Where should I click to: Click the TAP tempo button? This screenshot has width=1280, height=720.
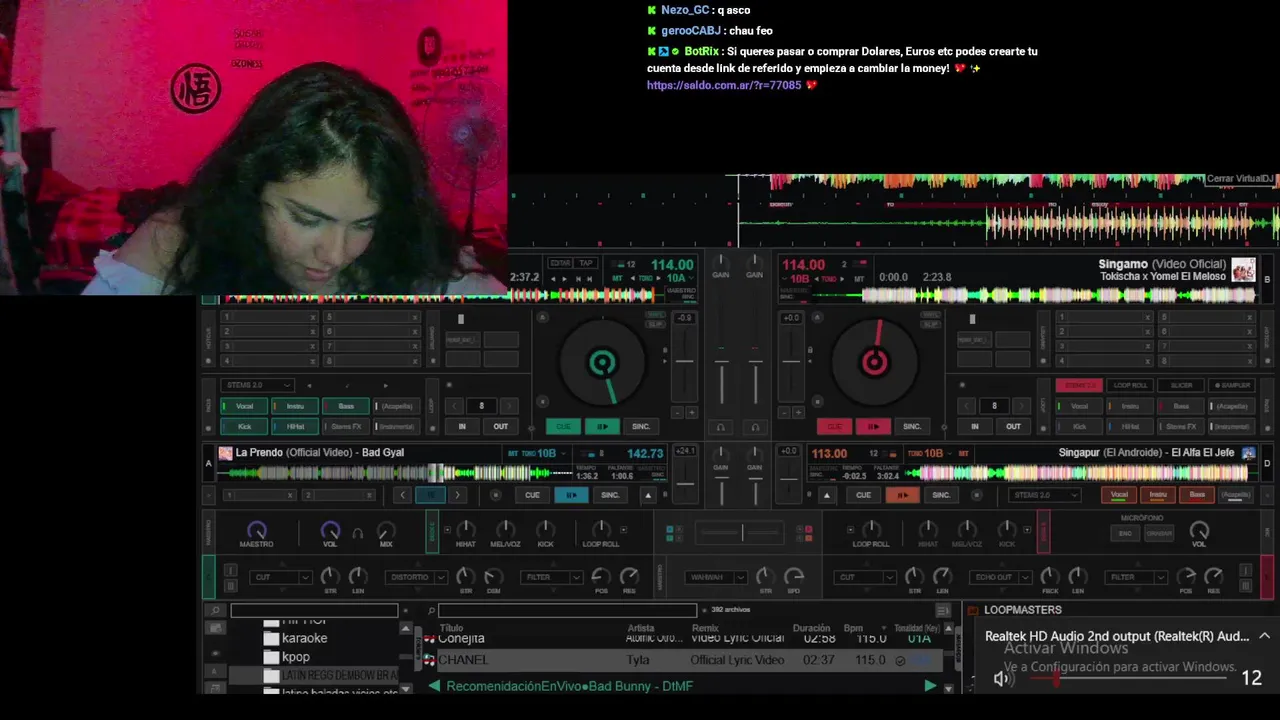[x=587, y=263]
